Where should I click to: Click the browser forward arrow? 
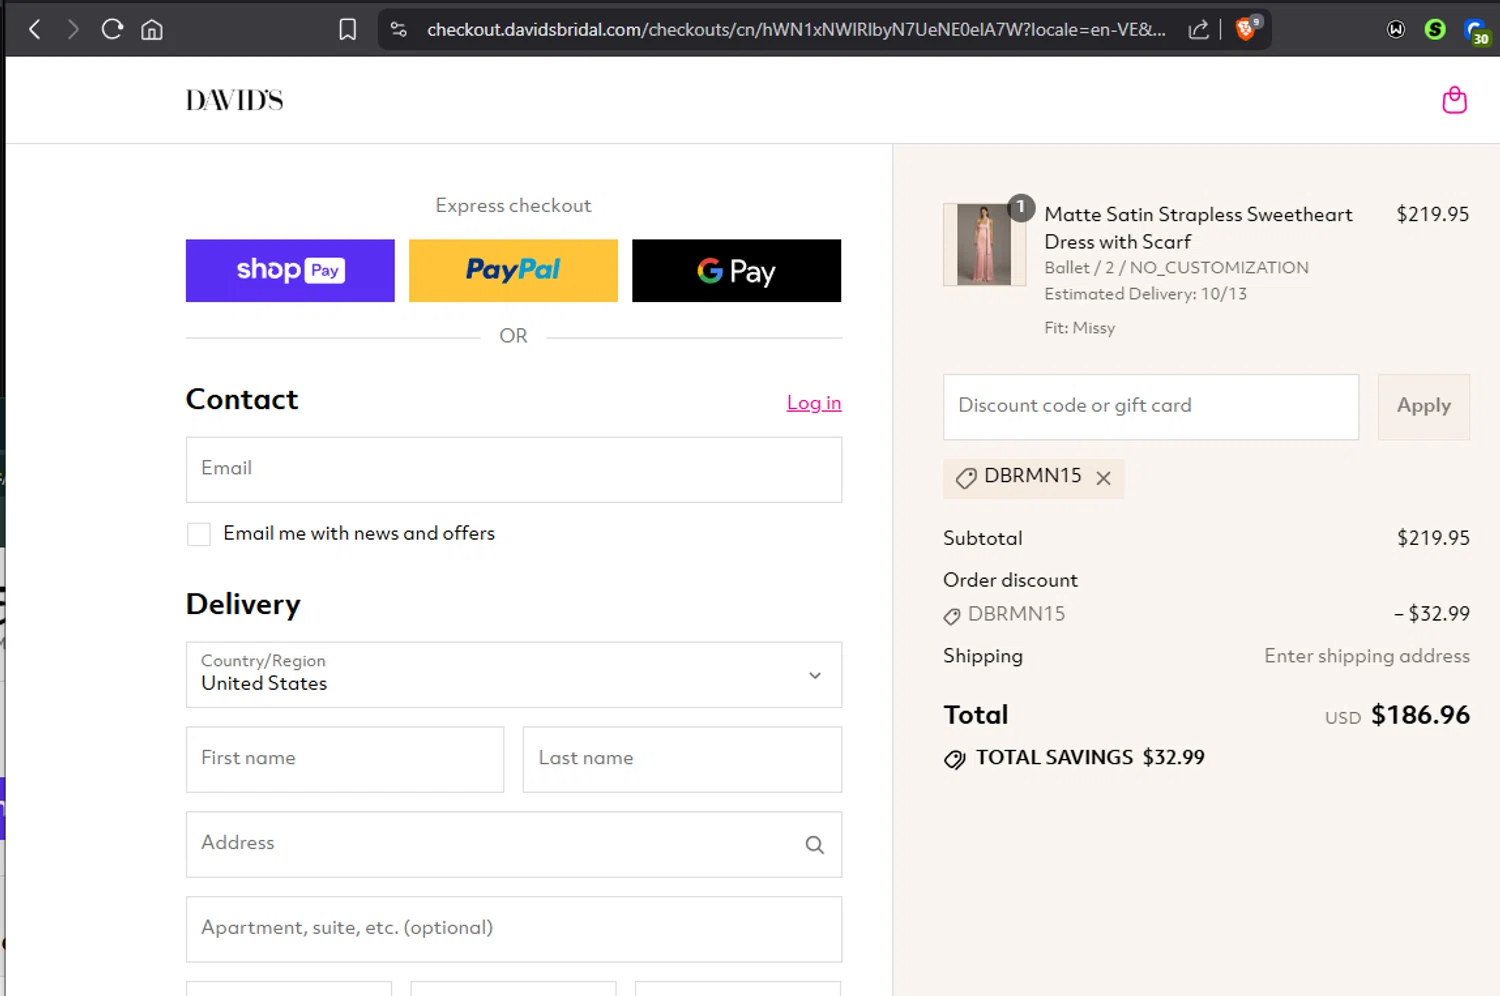tap(73, 29)
